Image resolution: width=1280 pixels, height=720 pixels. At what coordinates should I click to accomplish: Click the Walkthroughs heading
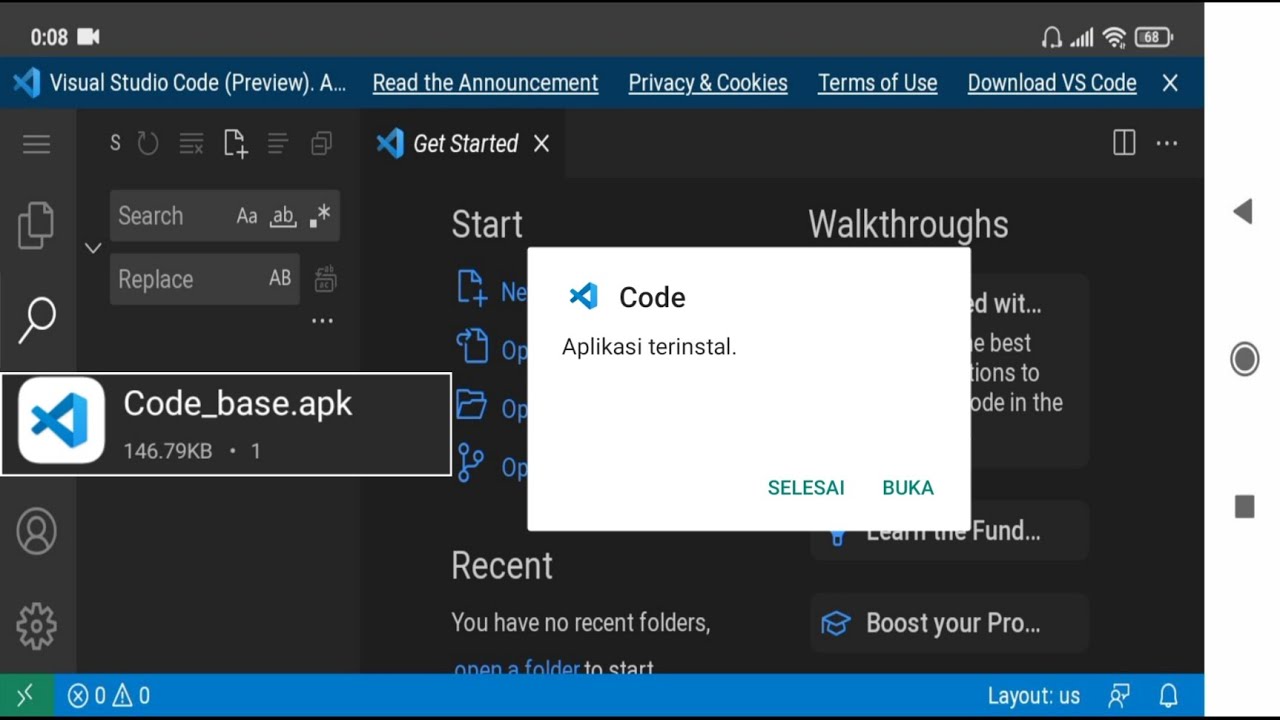(908, 224)
